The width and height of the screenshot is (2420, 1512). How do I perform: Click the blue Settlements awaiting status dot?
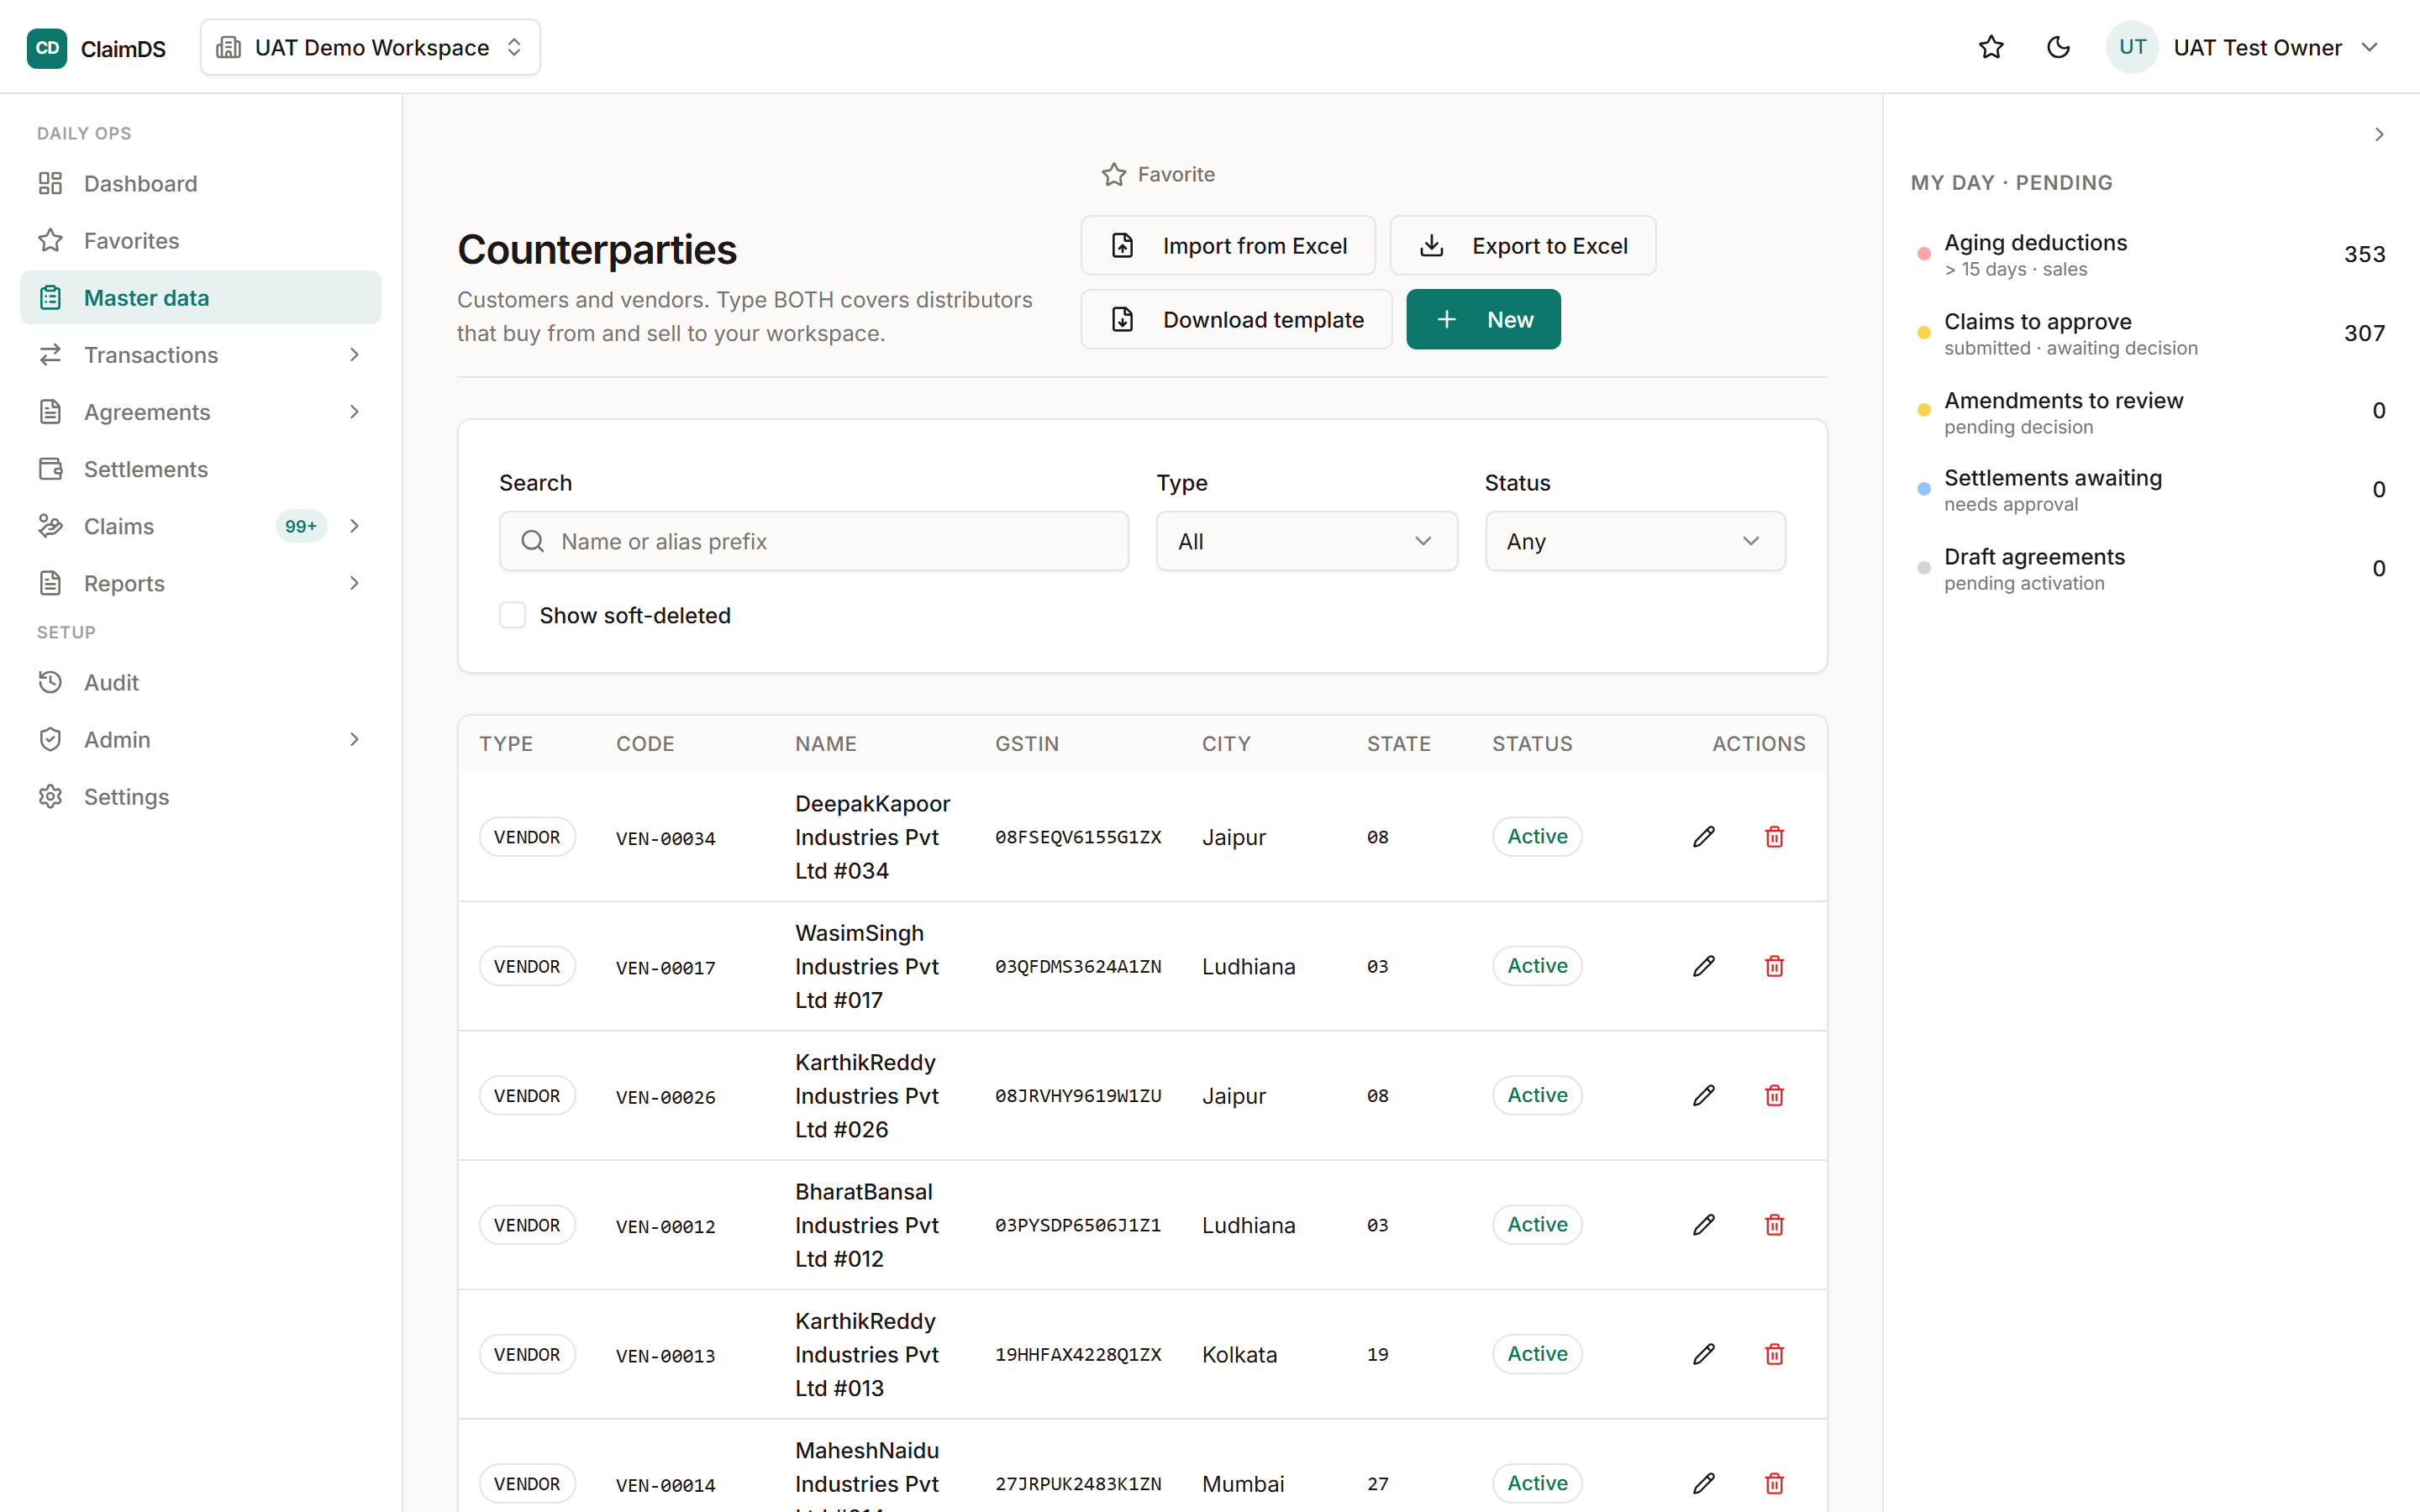tap(1923, 490)
